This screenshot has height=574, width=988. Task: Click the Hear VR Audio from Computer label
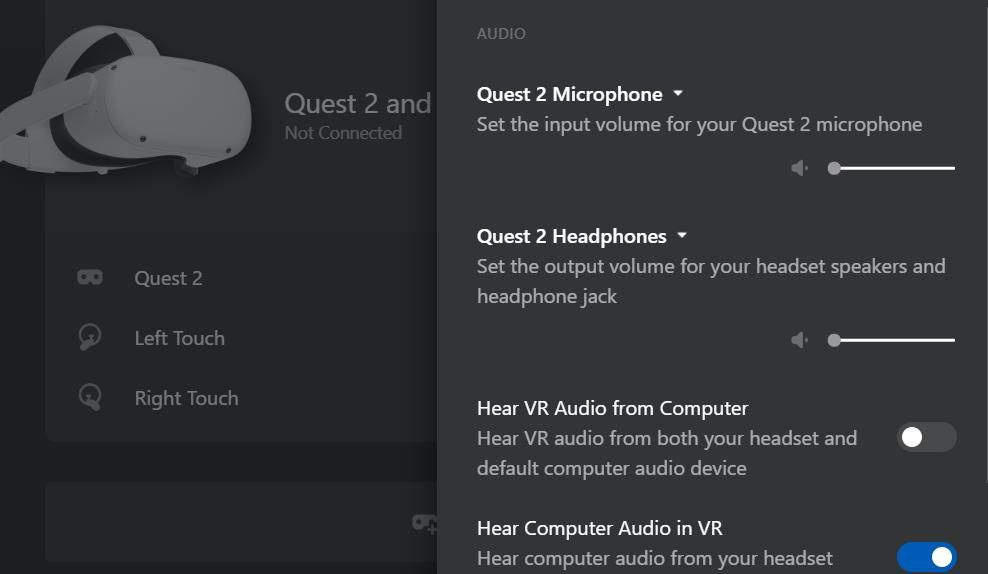point(612,408)
